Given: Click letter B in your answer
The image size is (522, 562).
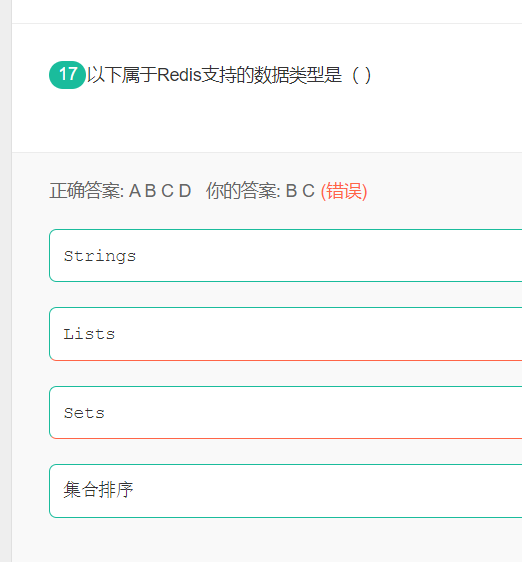Looking at the screenshot, I should click(x=291, y=191).
